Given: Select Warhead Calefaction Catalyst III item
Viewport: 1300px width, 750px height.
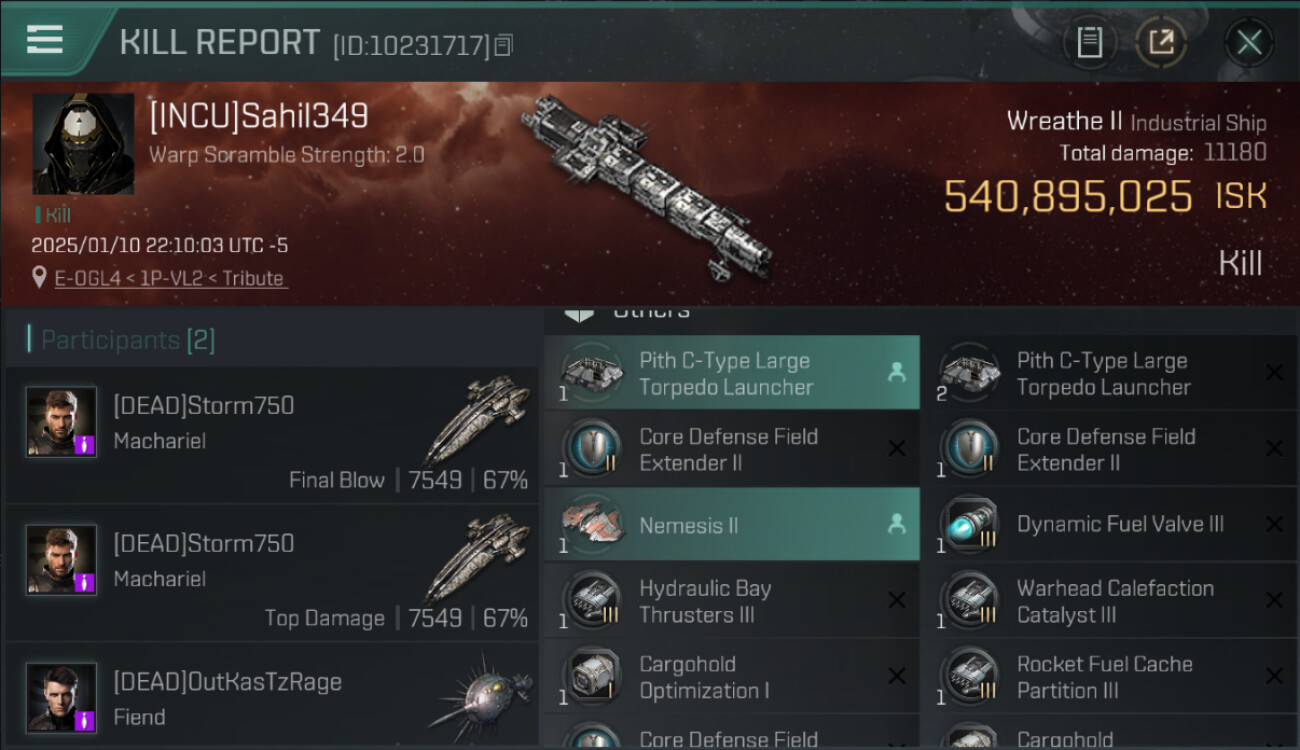Looking at the screenshot, I should (x=1110, y=600).
